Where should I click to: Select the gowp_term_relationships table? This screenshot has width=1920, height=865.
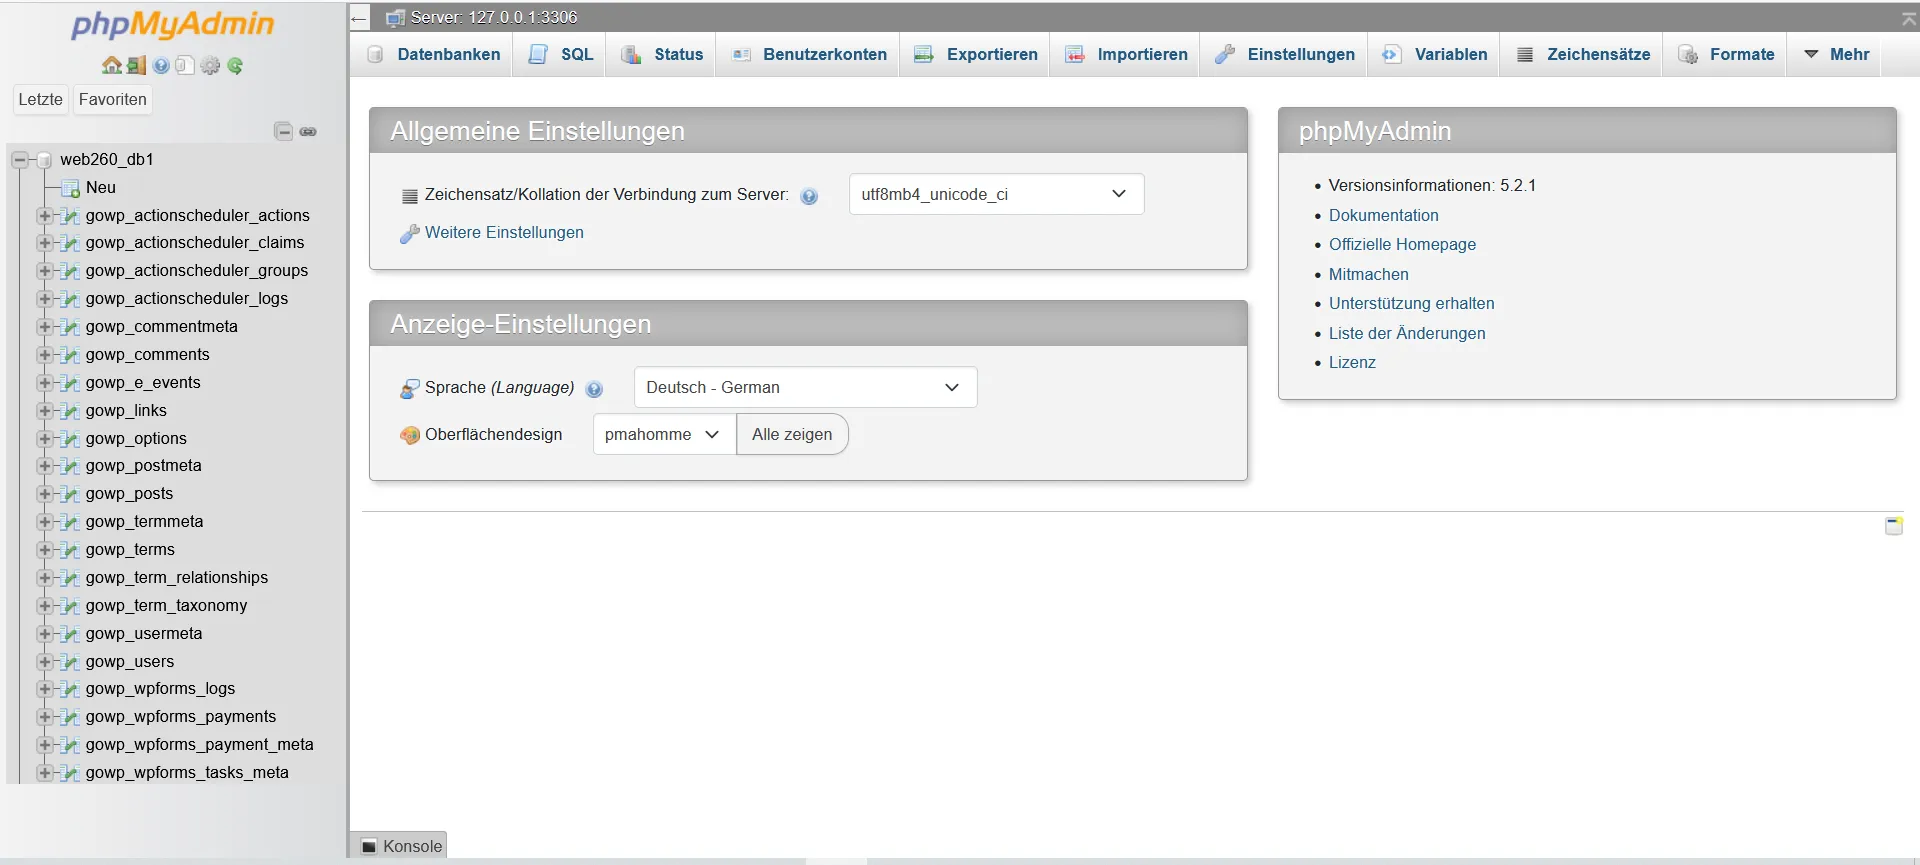click(x=176, y=578)
